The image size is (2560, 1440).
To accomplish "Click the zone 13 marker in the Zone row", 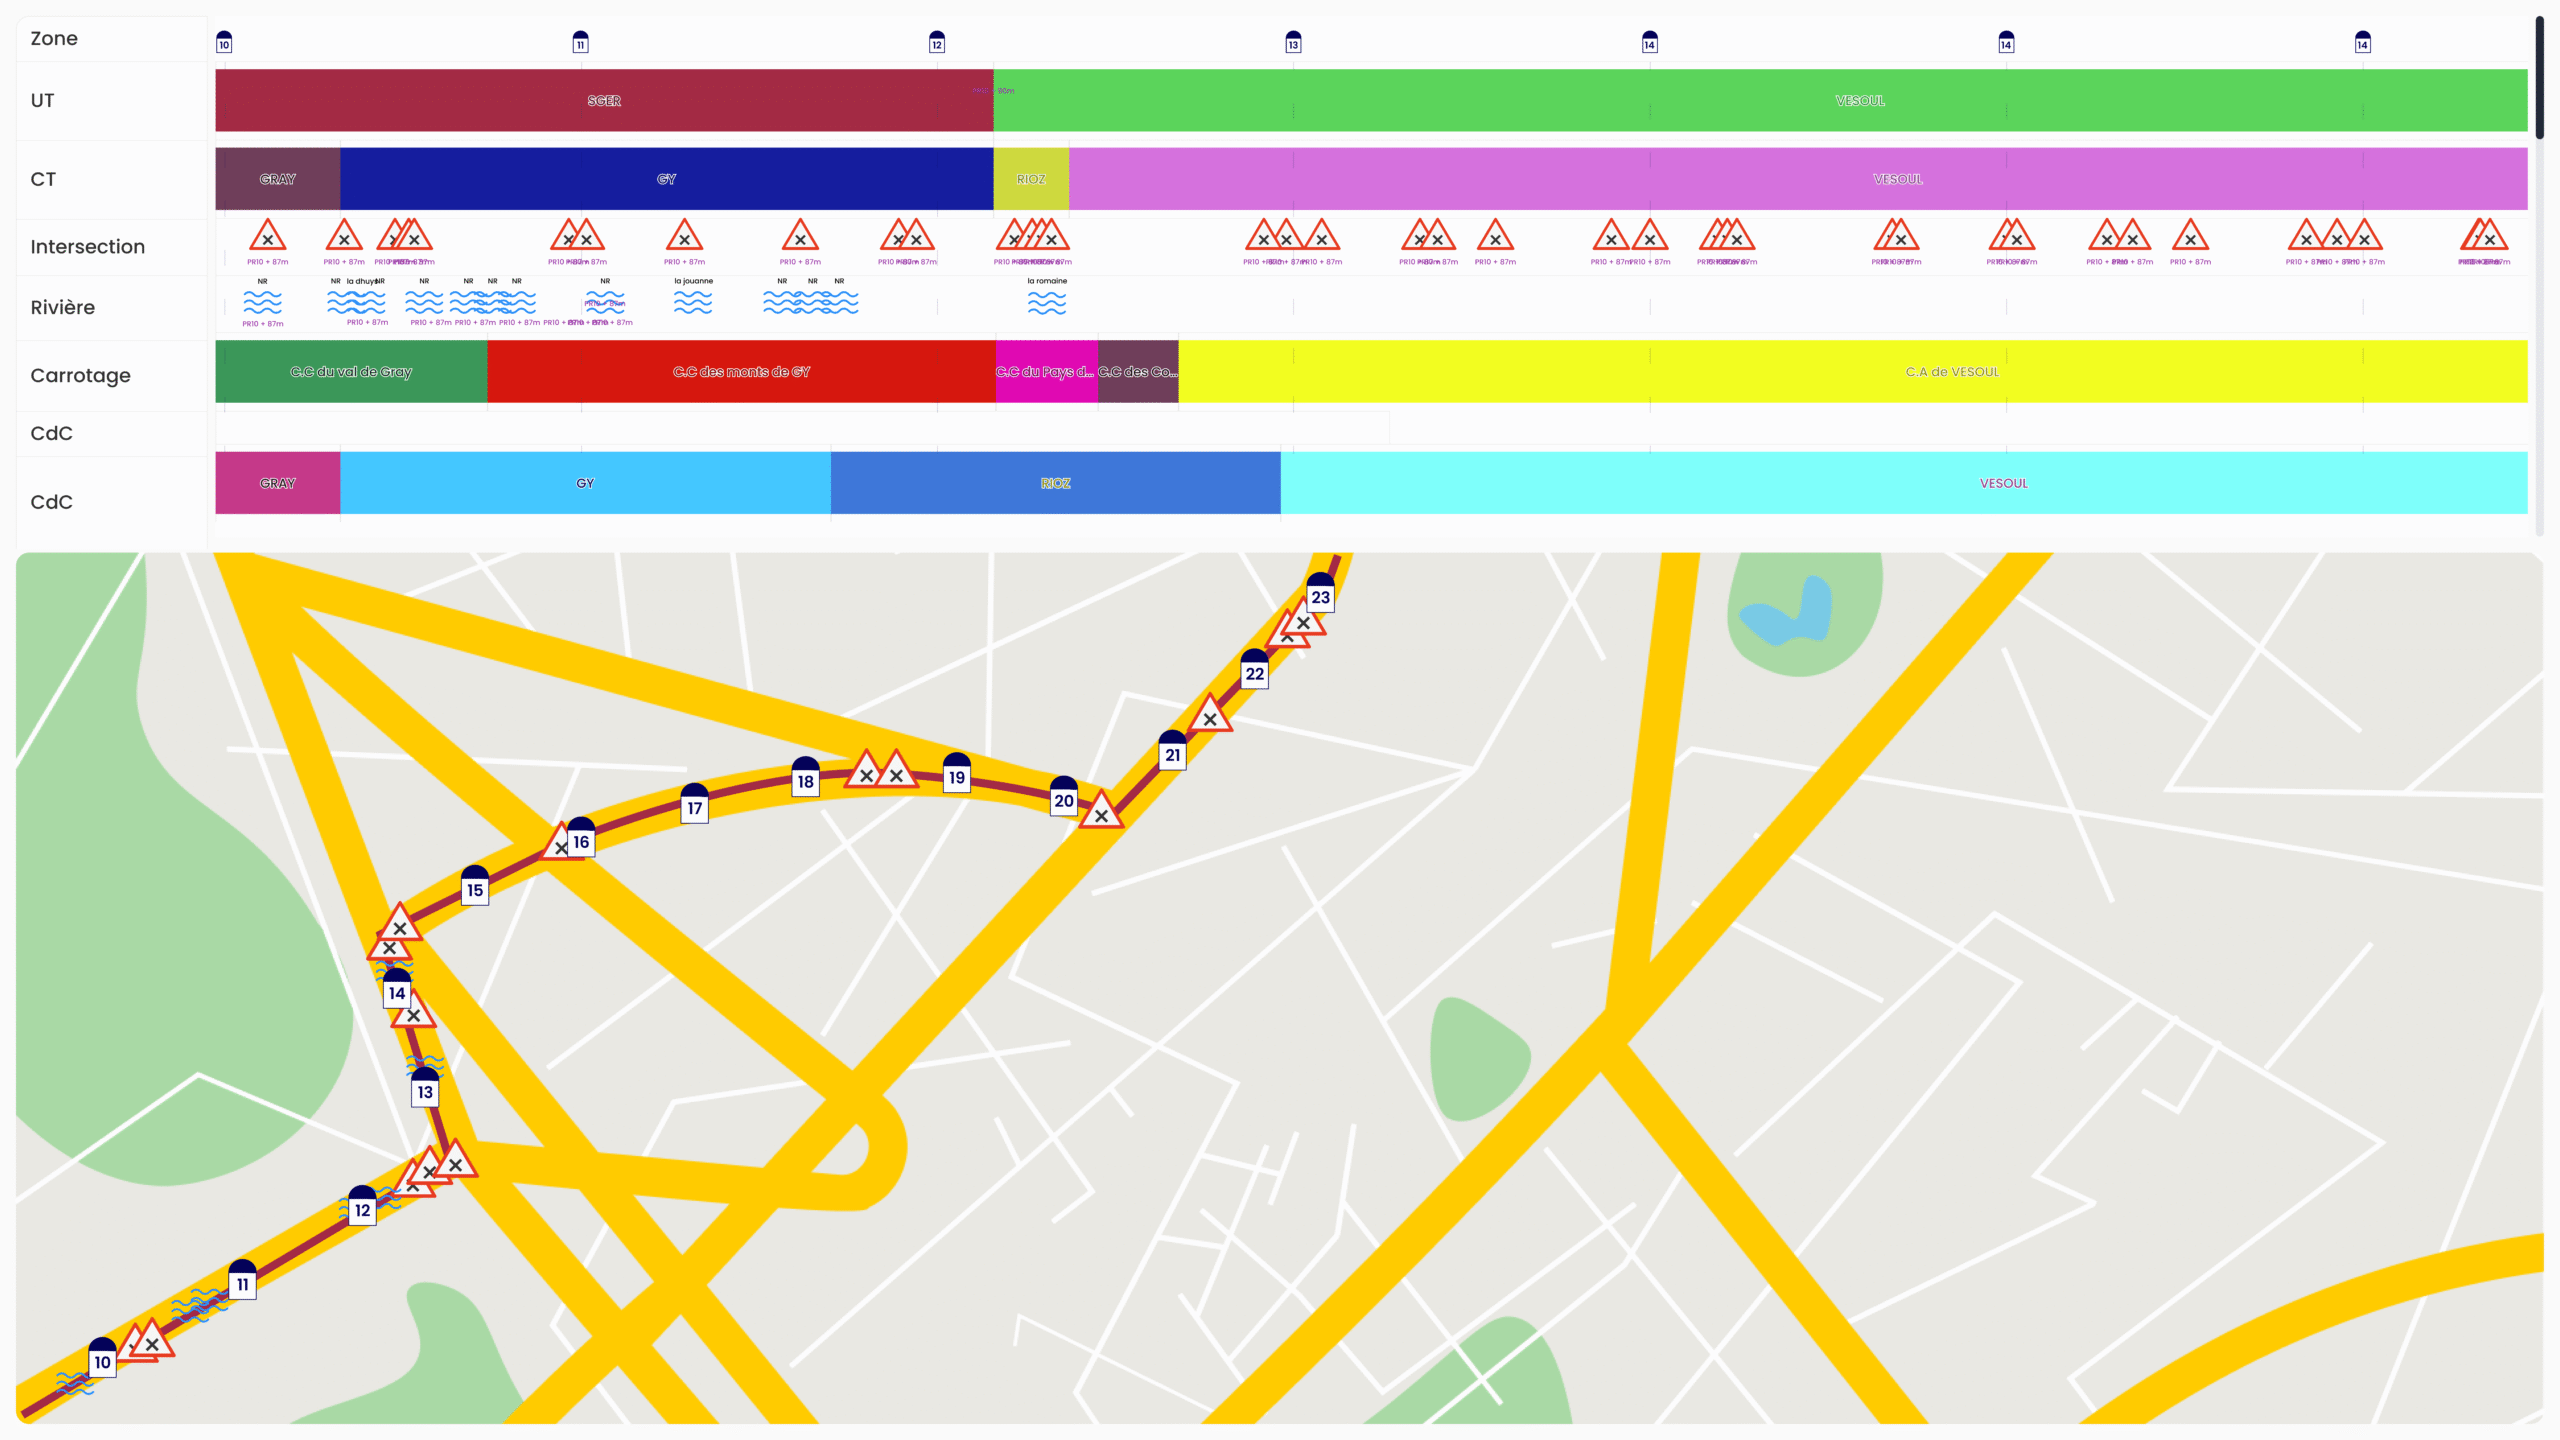I will (x=1293, y=43).
